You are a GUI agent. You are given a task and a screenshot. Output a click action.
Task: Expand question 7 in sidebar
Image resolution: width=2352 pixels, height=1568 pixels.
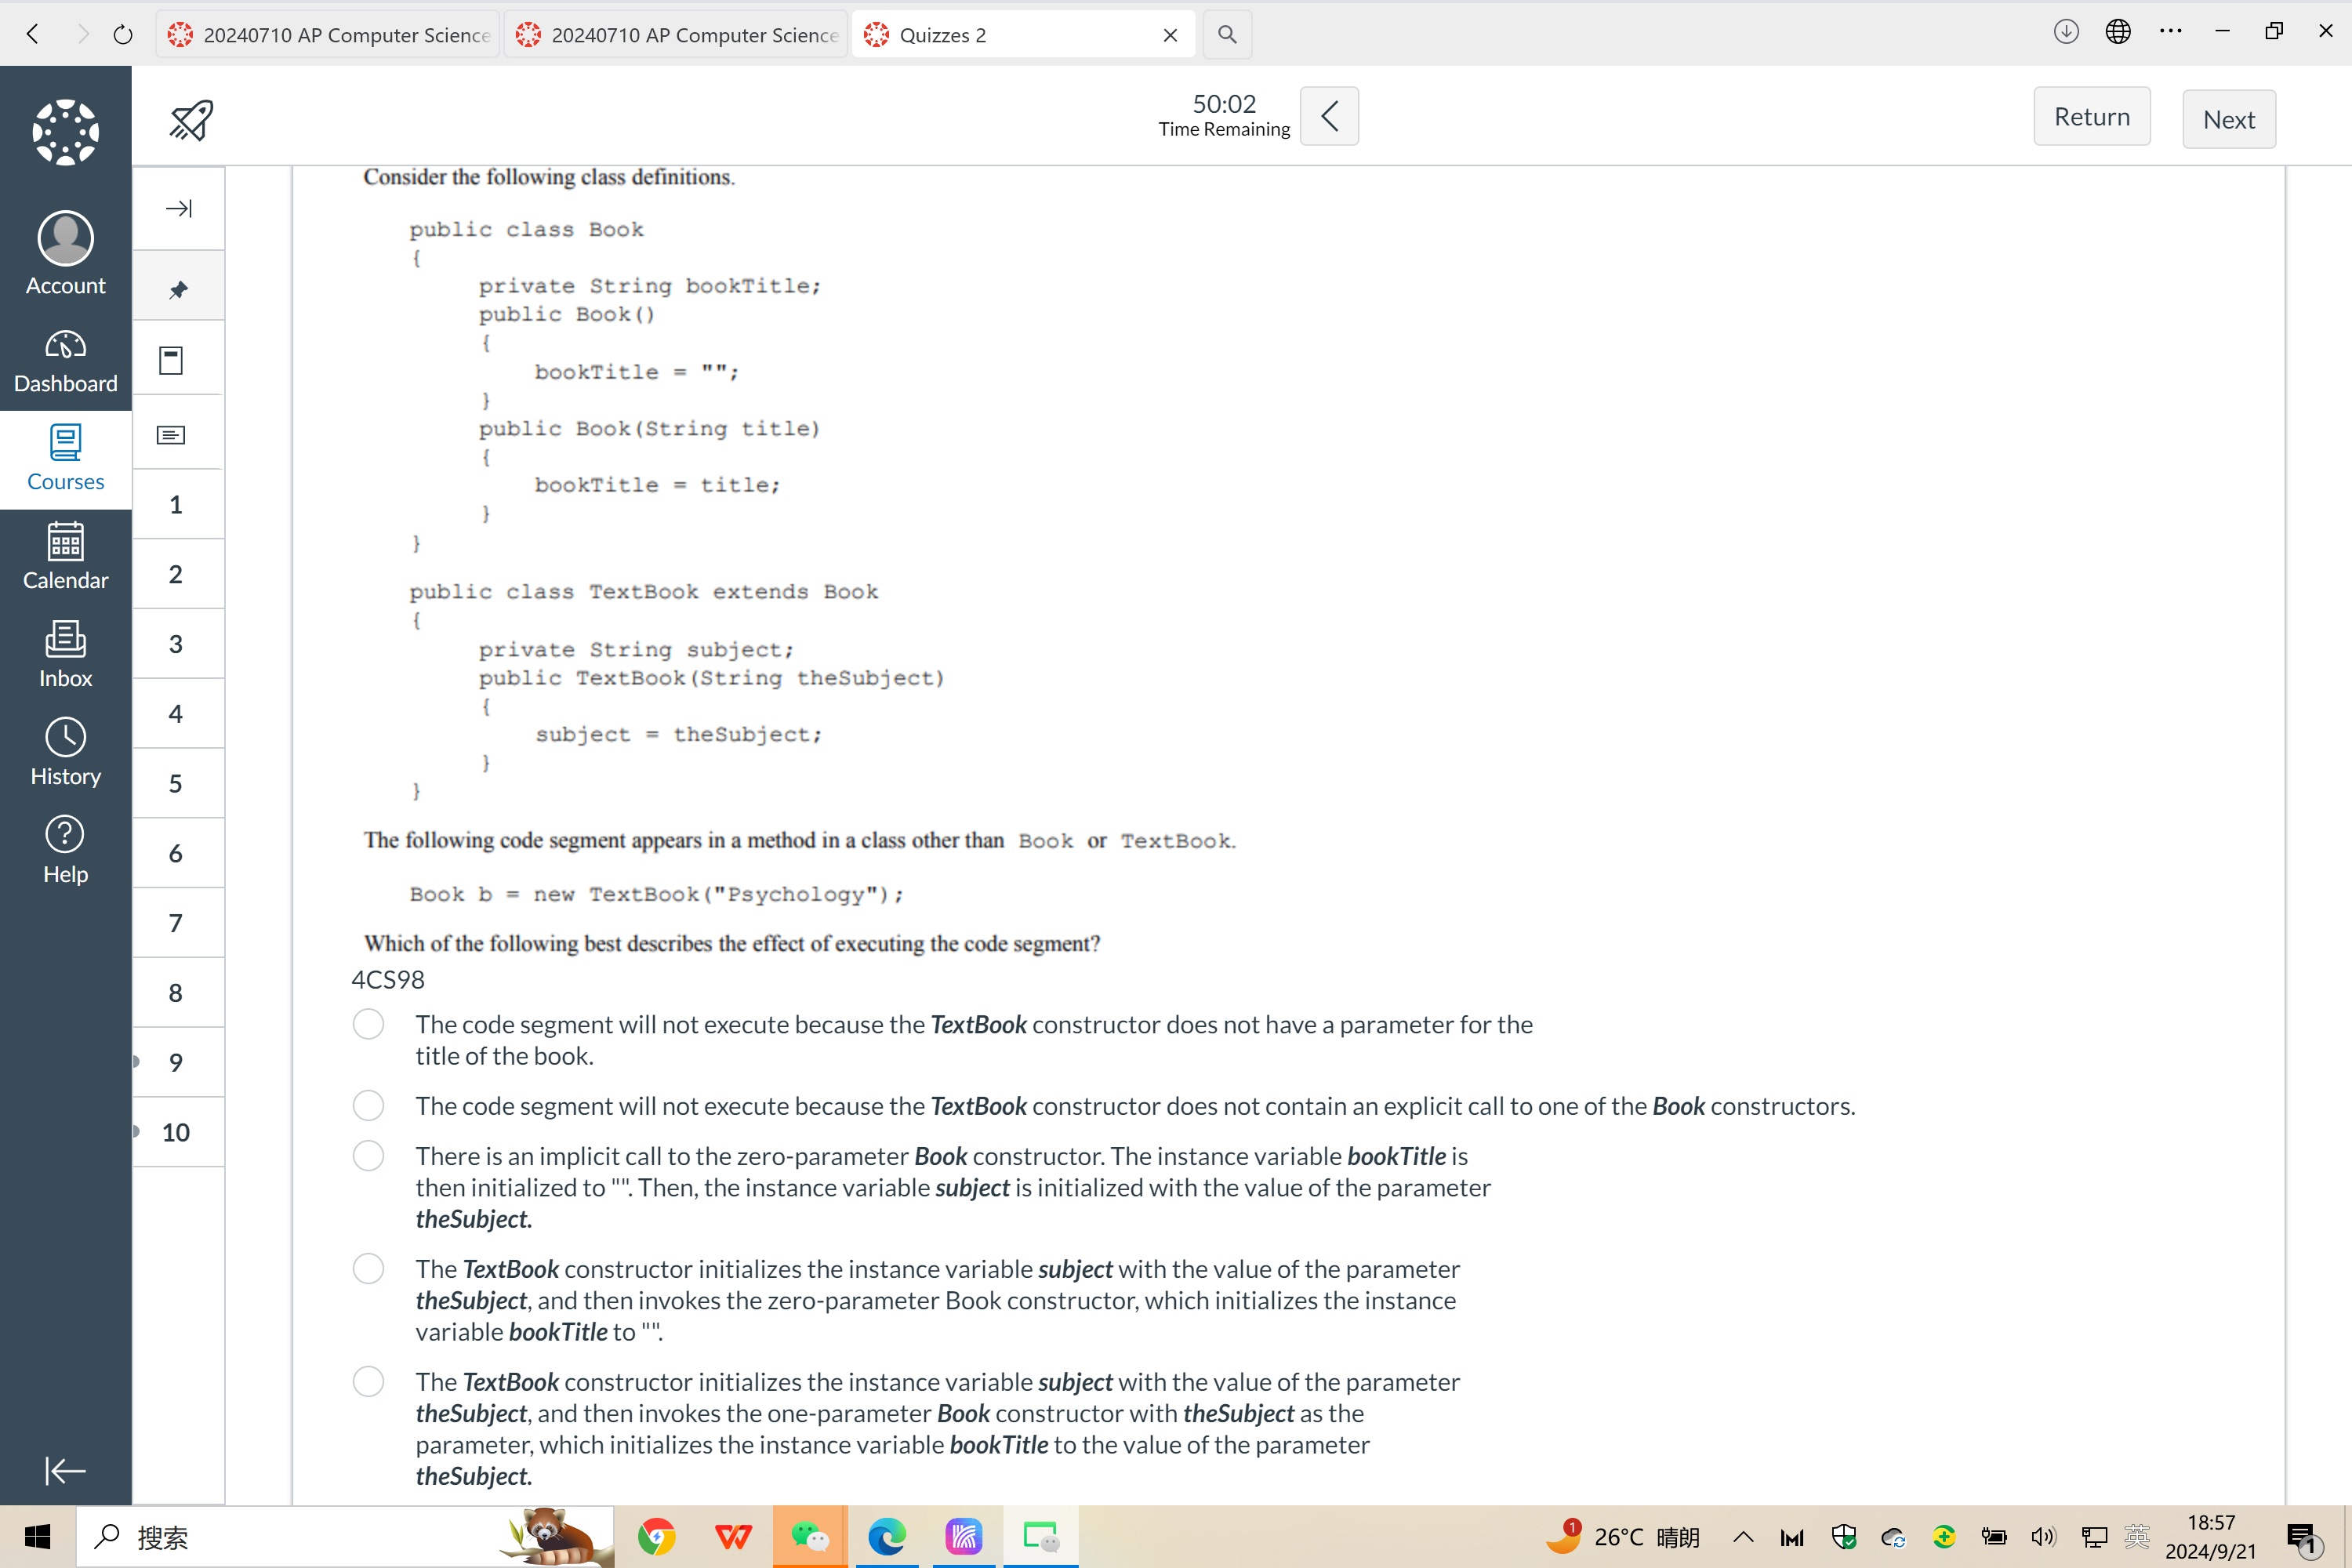(x=175, y=922)
